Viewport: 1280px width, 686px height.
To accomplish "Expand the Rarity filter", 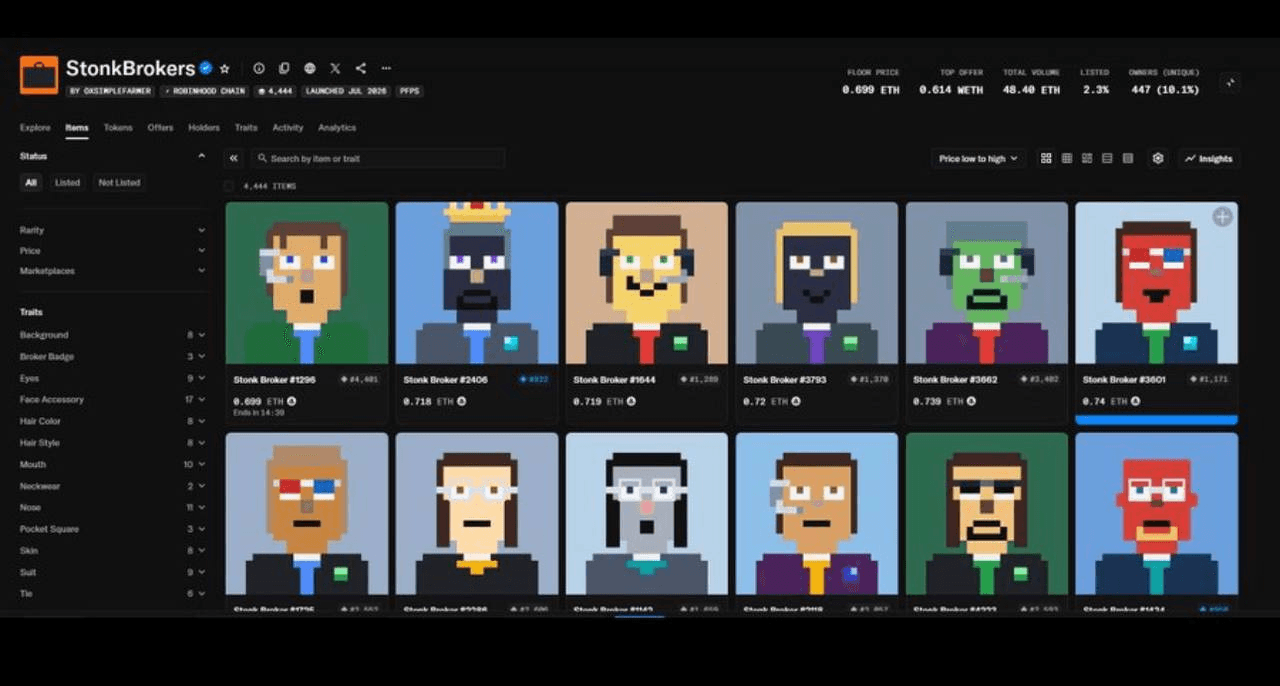I will click(x=113, y=230).
